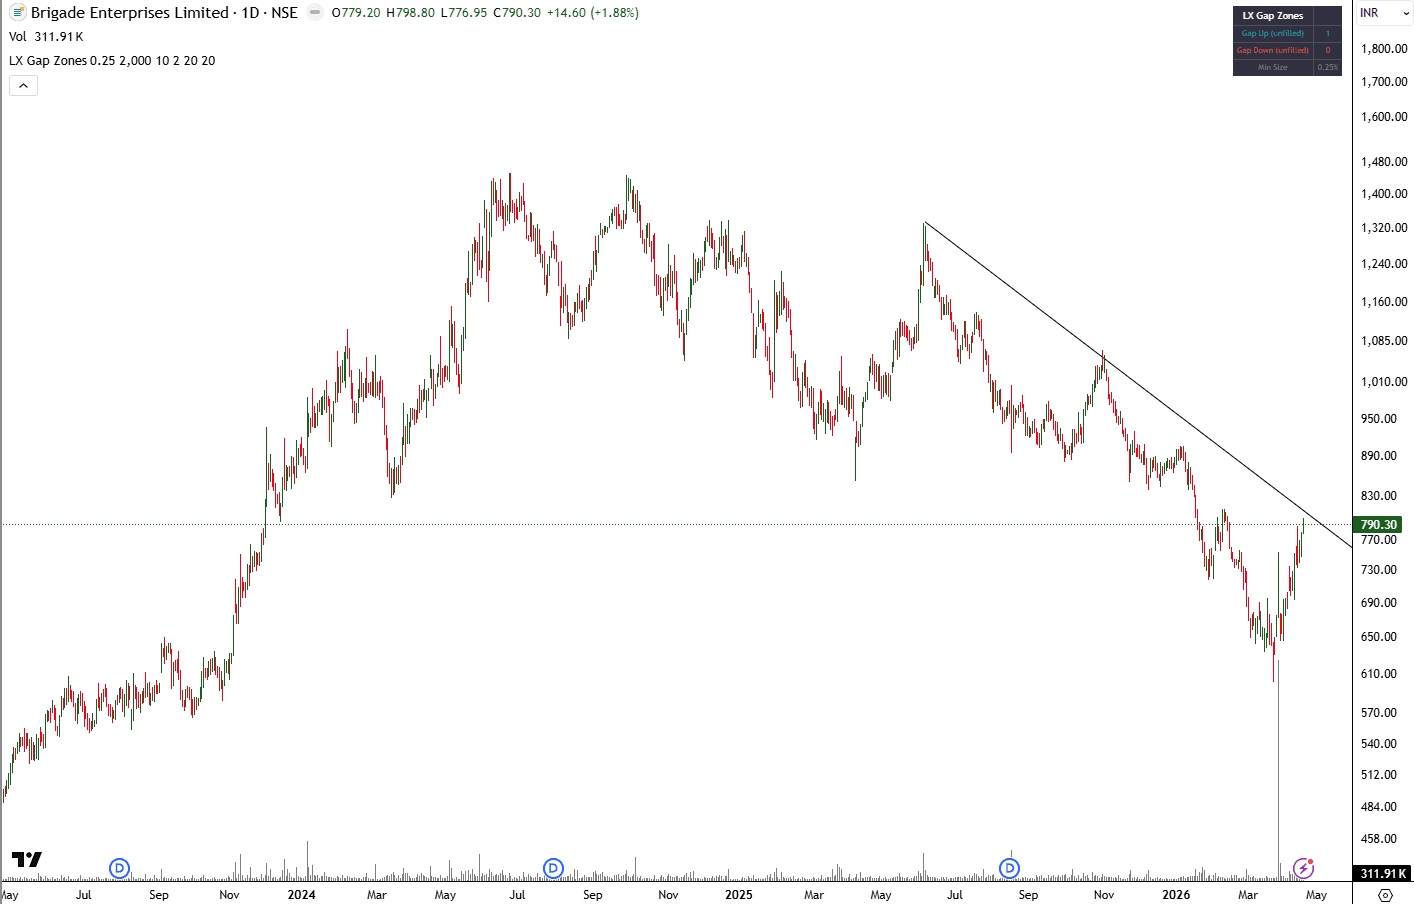Click the Gap Down (unfilled) table row

click(1287, 51)
